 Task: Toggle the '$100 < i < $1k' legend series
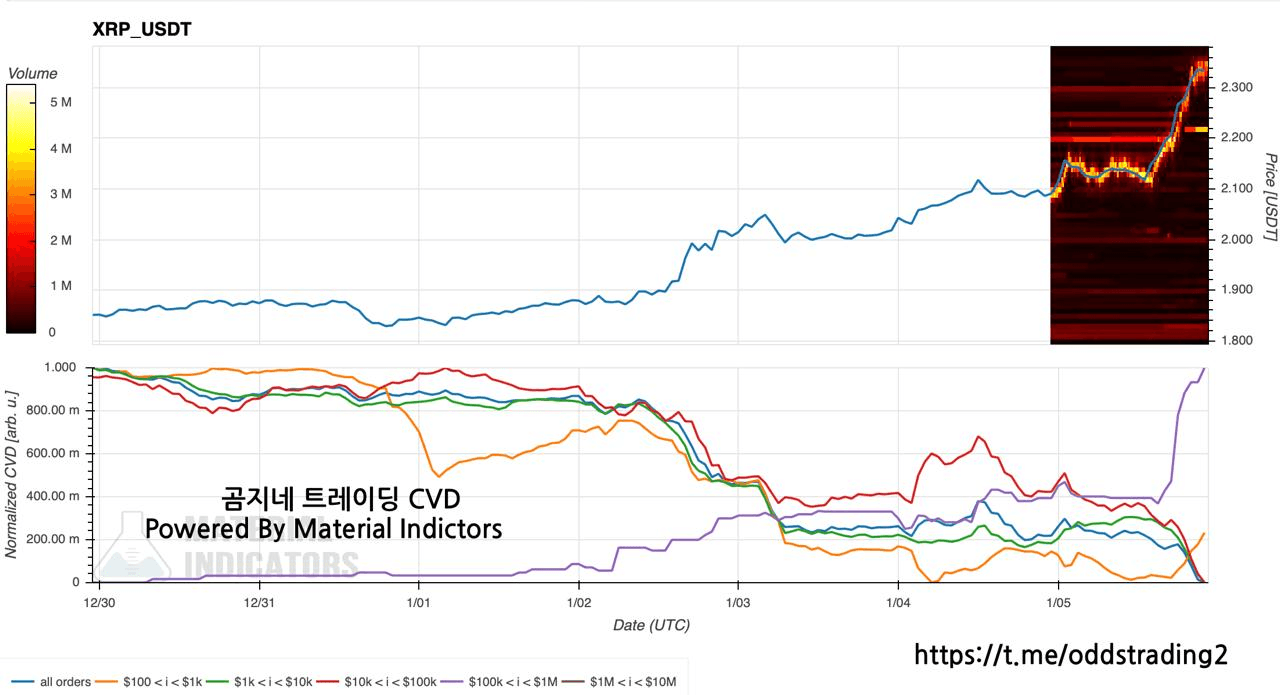(155, 683)
